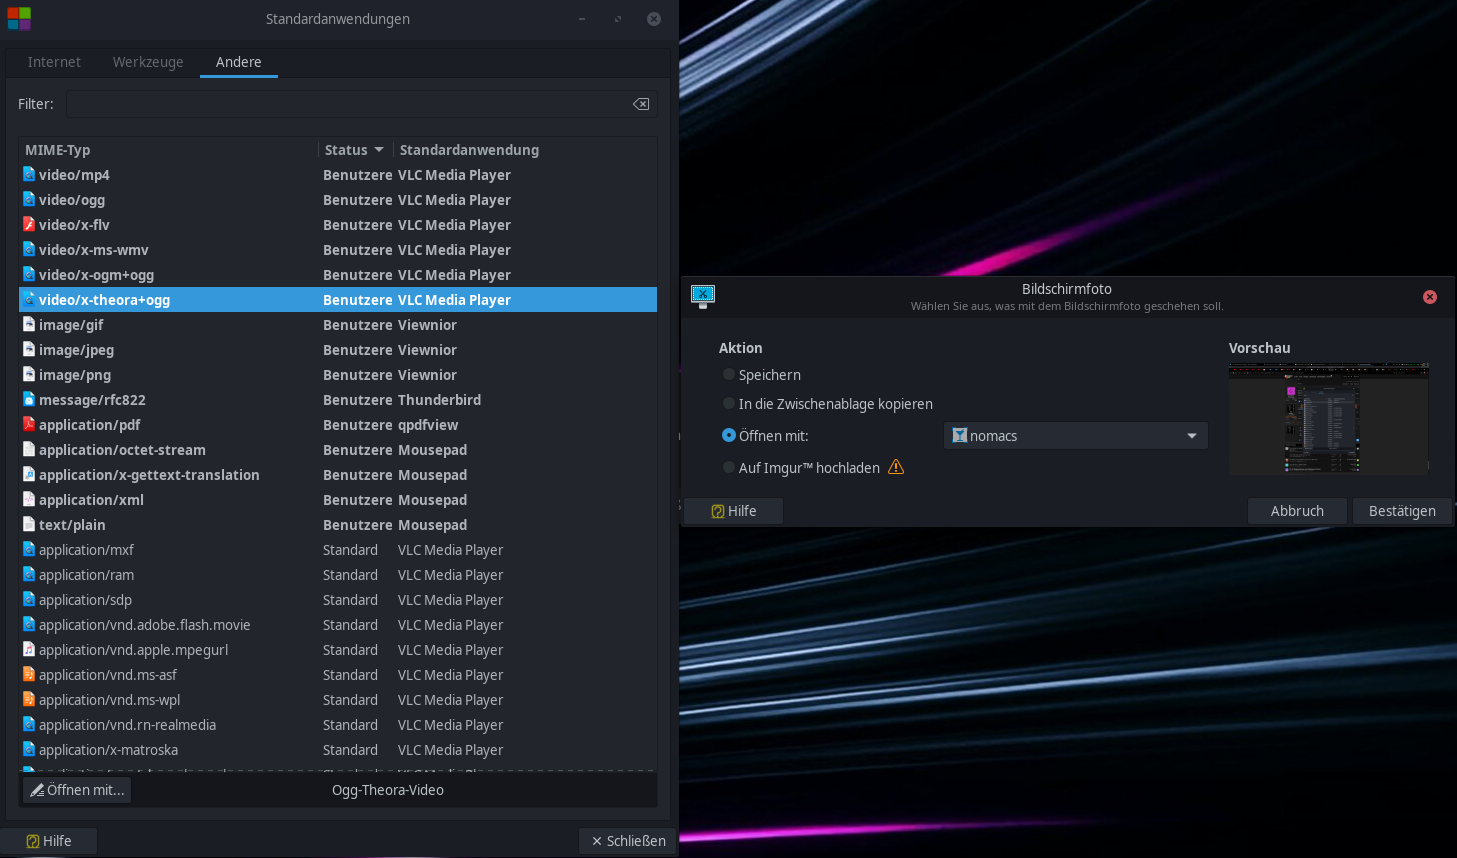Click the Imgur warning triangle icon
Viewport: 1457px width, 858px height.
(896, 467)
